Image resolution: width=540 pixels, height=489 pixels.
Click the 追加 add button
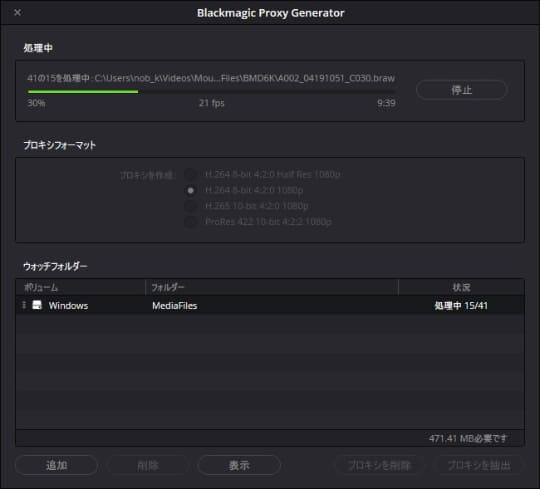[56, 465]
